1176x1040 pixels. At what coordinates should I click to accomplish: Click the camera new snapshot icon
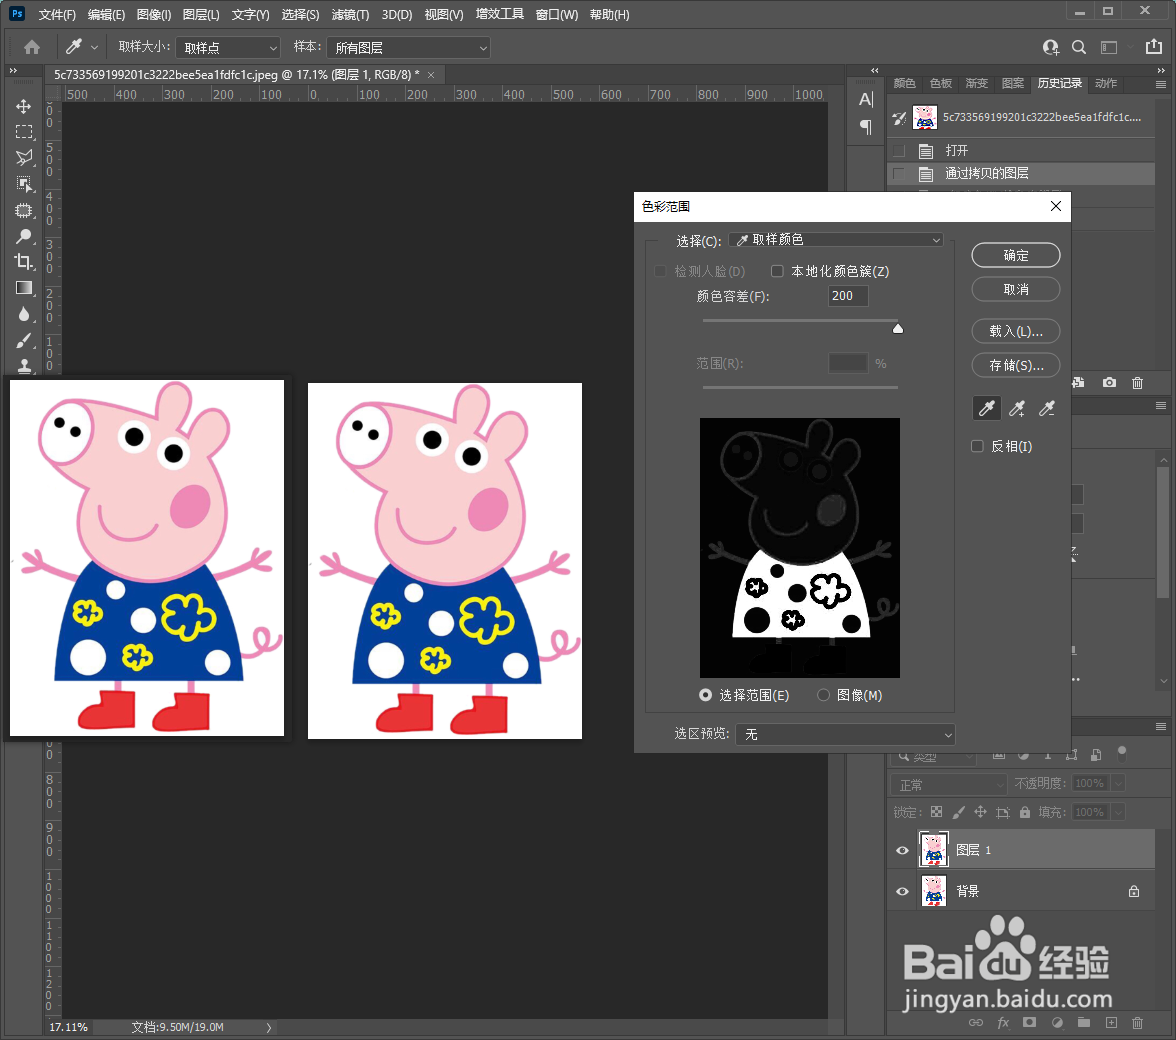(1109, 382)
